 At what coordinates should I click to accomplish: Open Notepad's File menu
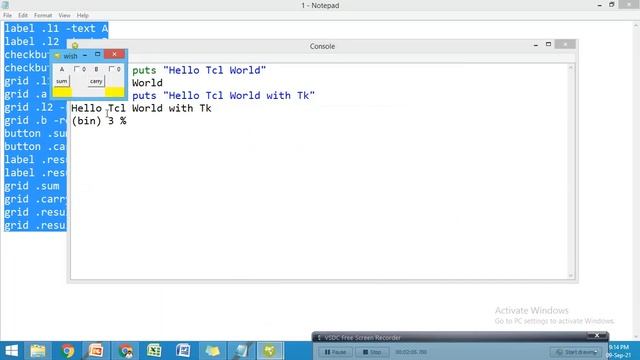click(7, 15)
